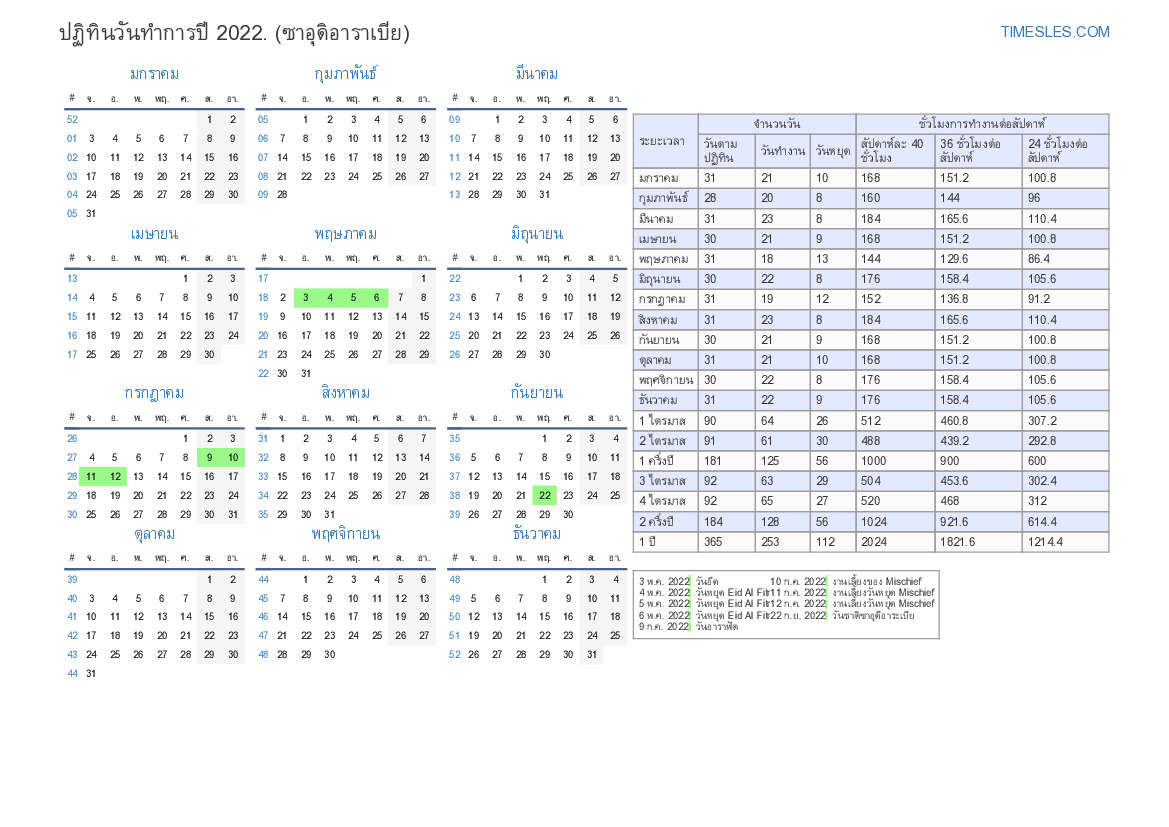Image resolution: width=1169 pixels, height=827 pixels.
Task: Open the TIMESLES.COM link
Action: 1054,32
